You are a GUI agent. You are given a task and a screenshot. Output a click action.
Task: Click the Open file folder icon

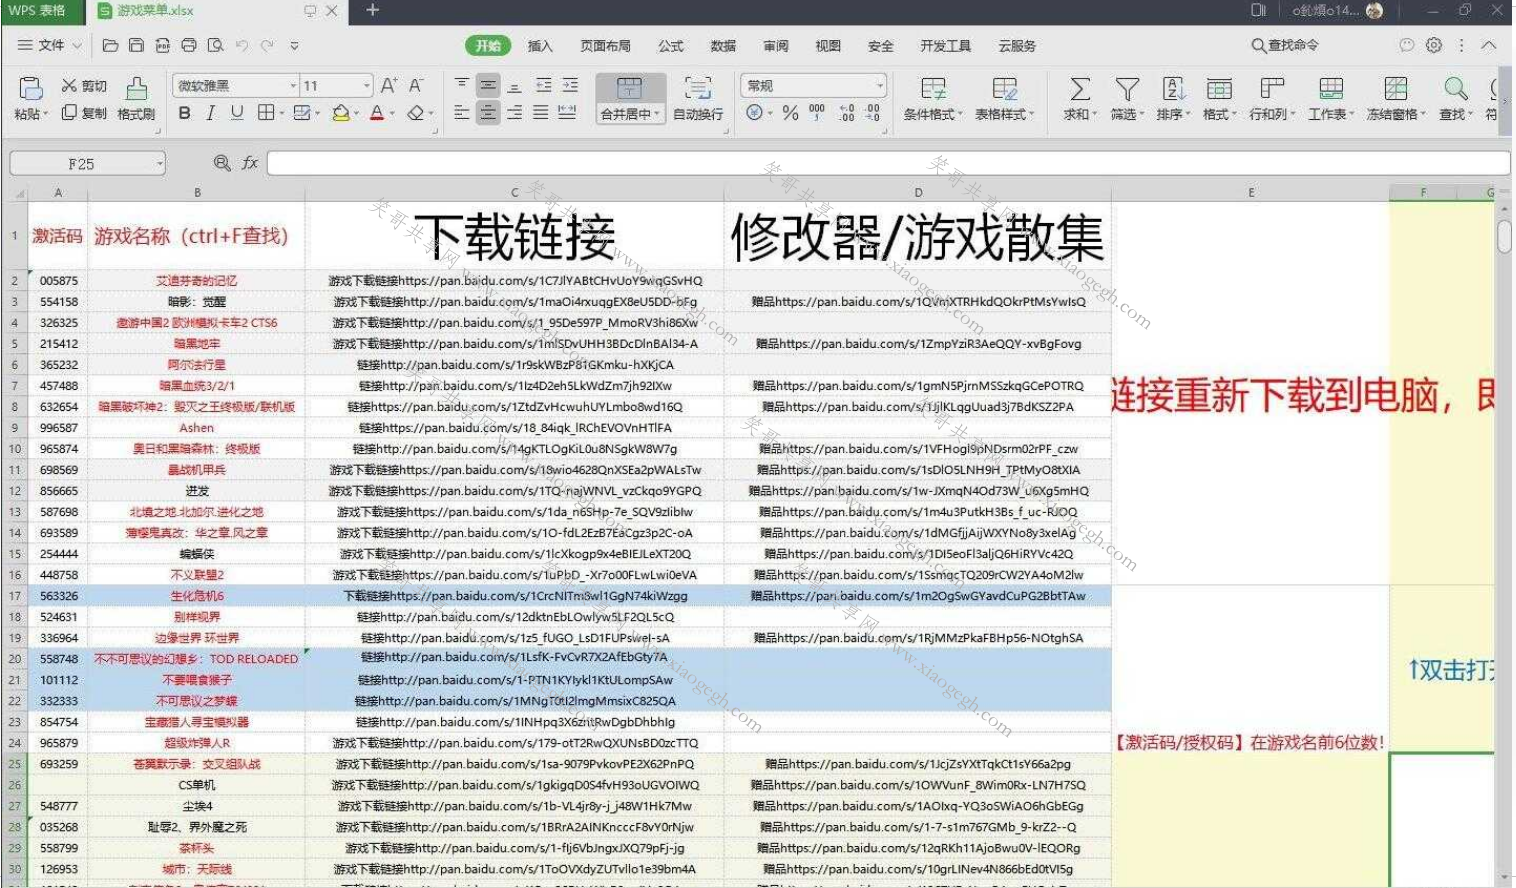coord(111,45)
